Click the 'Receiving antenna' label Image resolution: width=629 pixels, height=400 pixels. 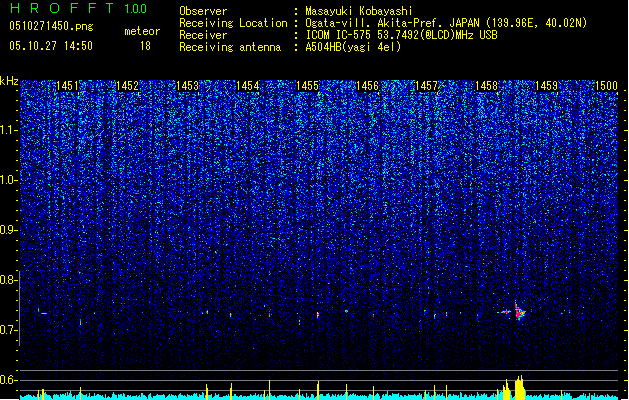pyautogui.click(x=230, y=47)
